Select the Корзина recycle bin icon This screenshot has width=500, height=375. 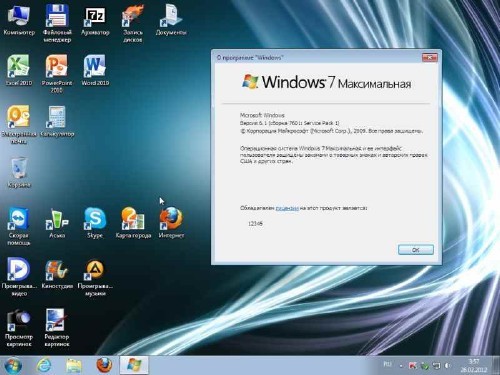[19, 173]
